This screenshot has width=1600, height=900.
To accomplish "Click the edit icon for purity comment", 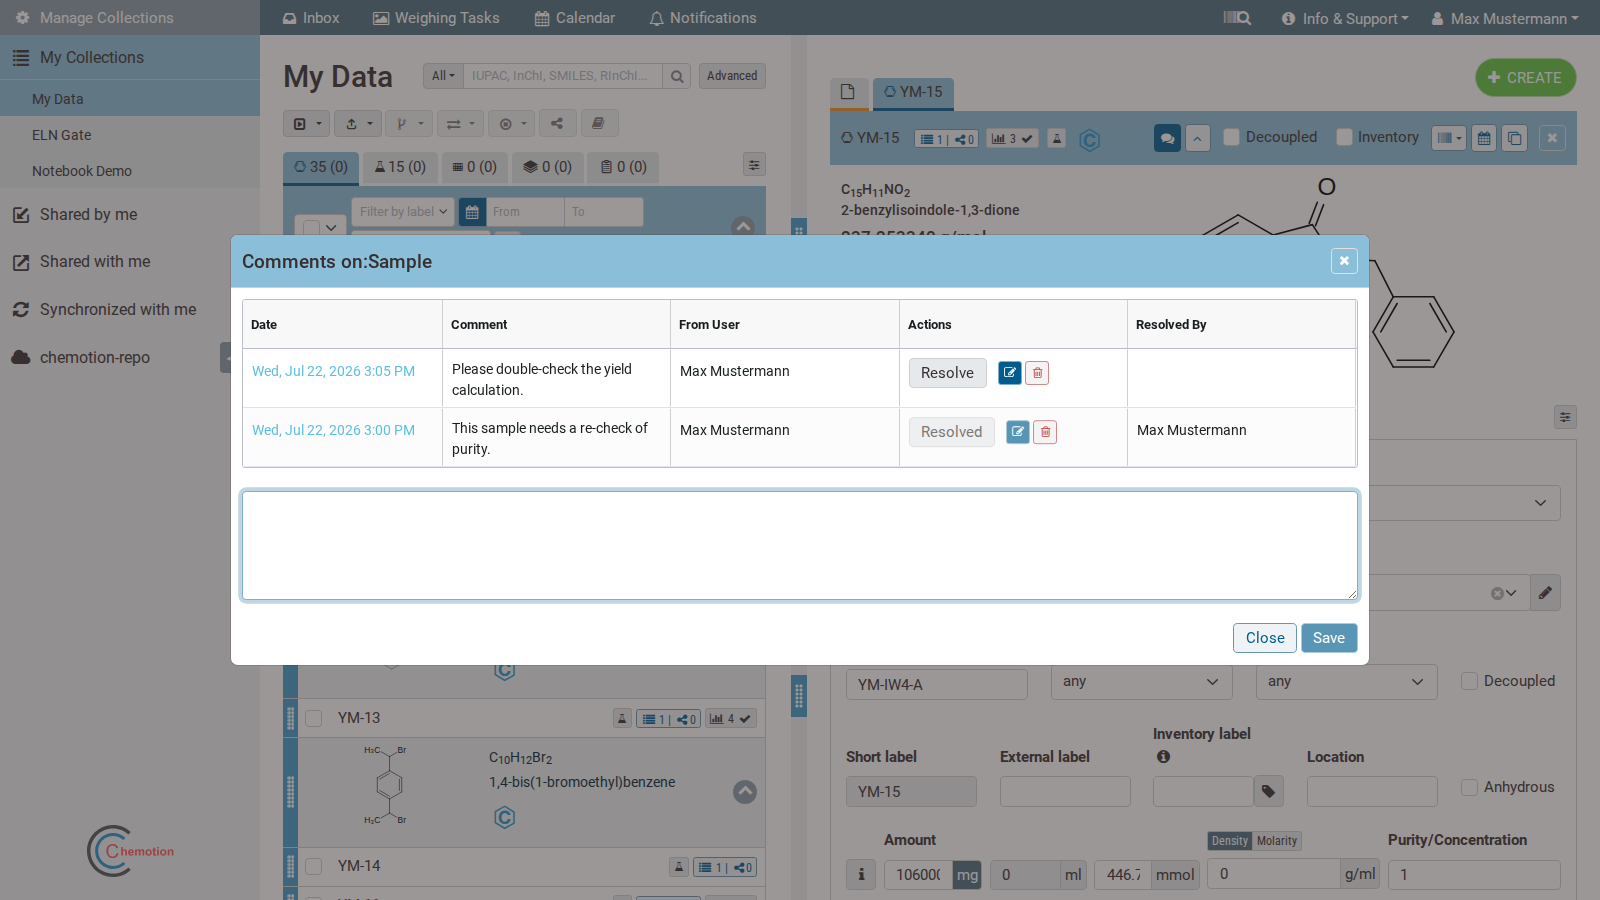I will (x=1018, y=432).
